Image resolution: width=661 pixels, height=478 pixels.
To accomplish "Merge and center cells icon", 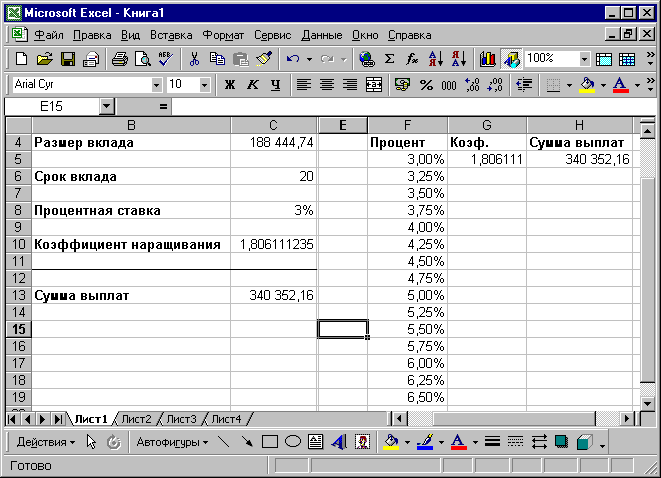I will tap(373, 85).
